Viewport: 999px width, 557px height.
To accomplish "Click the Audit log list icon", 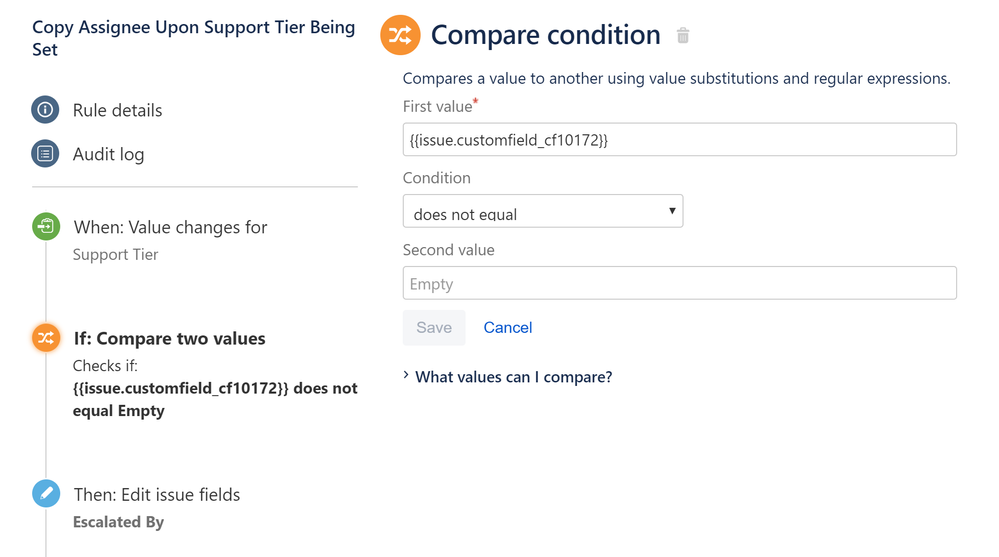I will [x=45, y=154].
